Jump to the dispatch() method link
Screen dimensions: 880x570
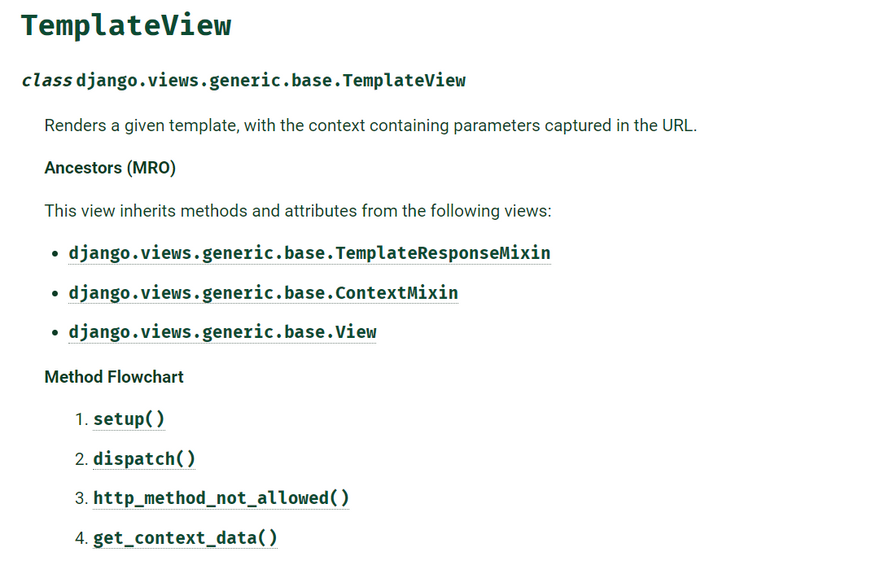(144, 459)
